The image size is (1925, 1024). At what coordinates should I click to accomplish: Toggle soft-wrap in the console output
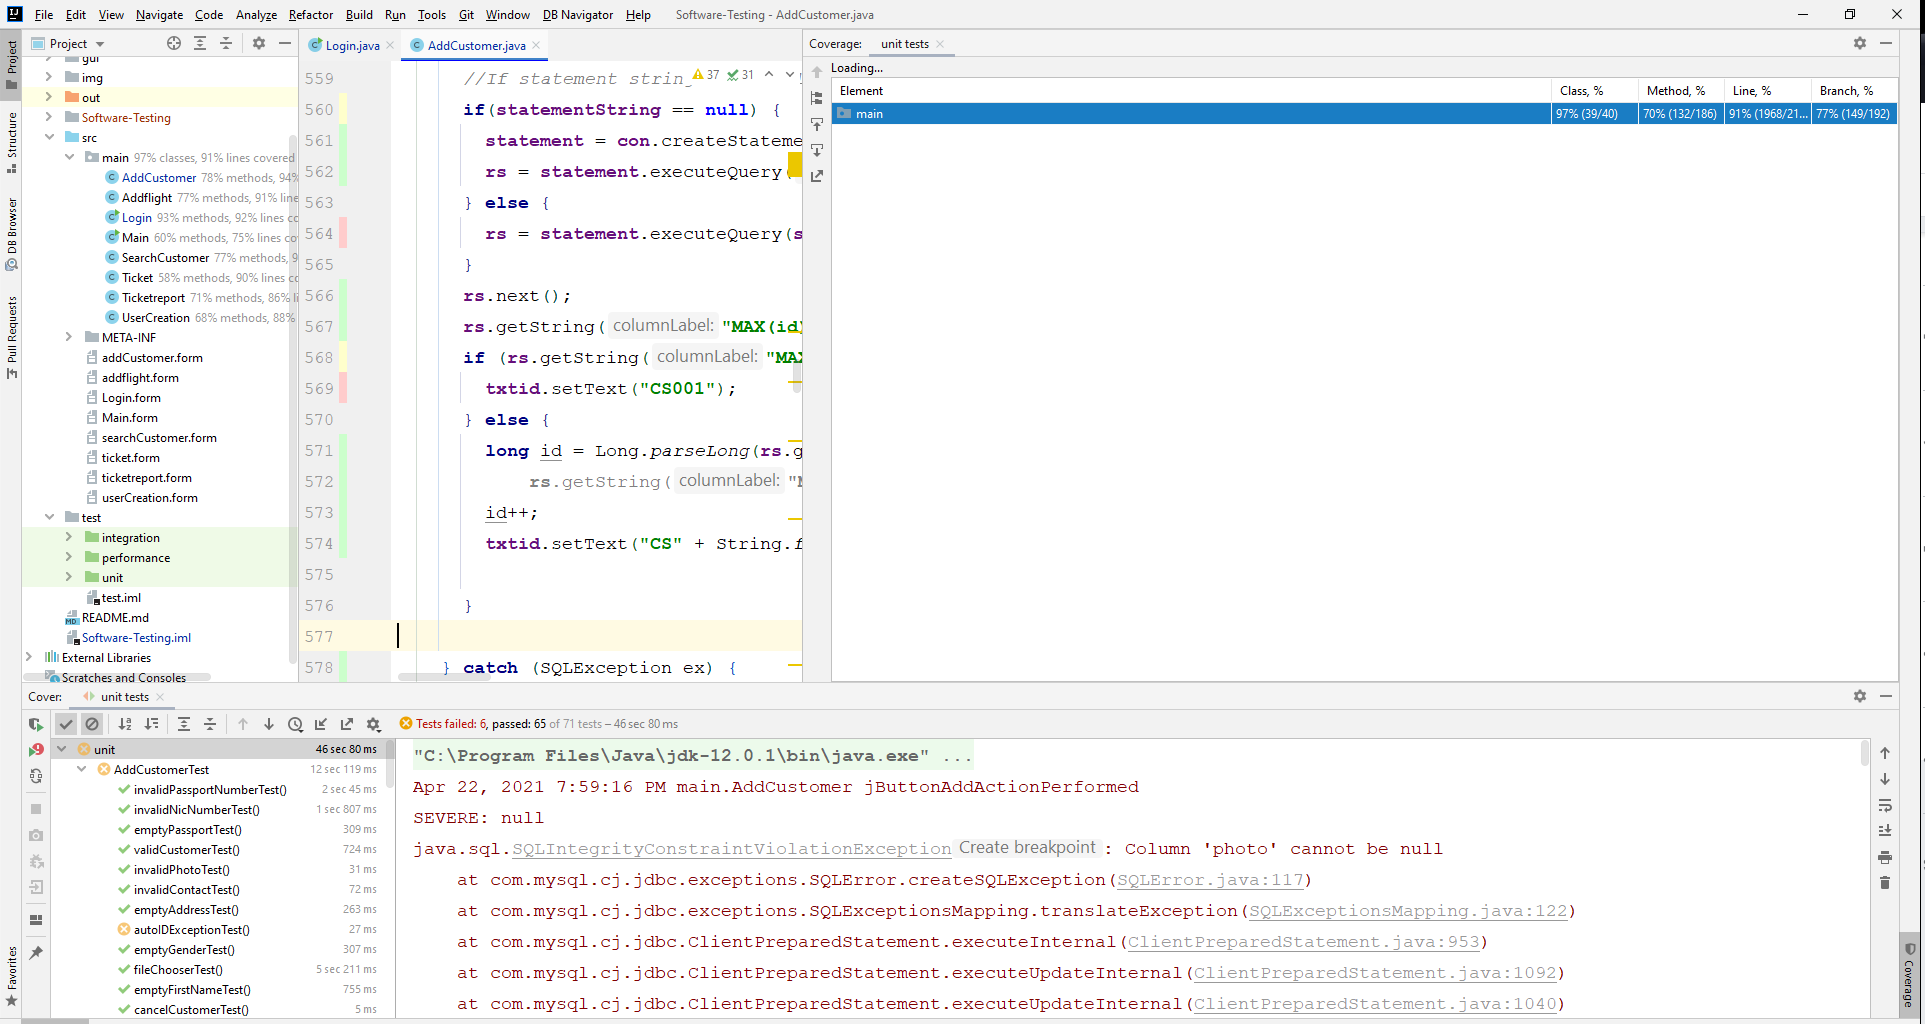1885,806
